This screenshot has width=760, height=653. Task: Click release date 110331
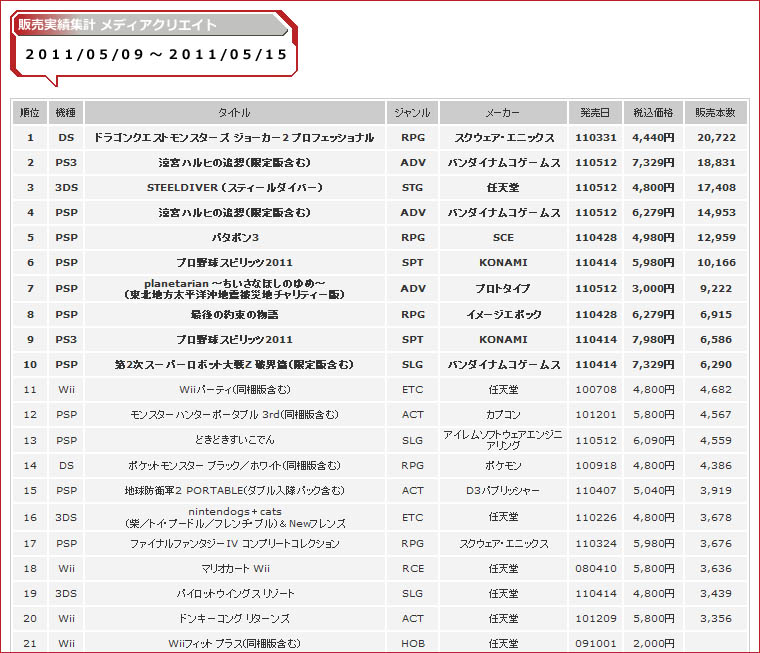596,138
